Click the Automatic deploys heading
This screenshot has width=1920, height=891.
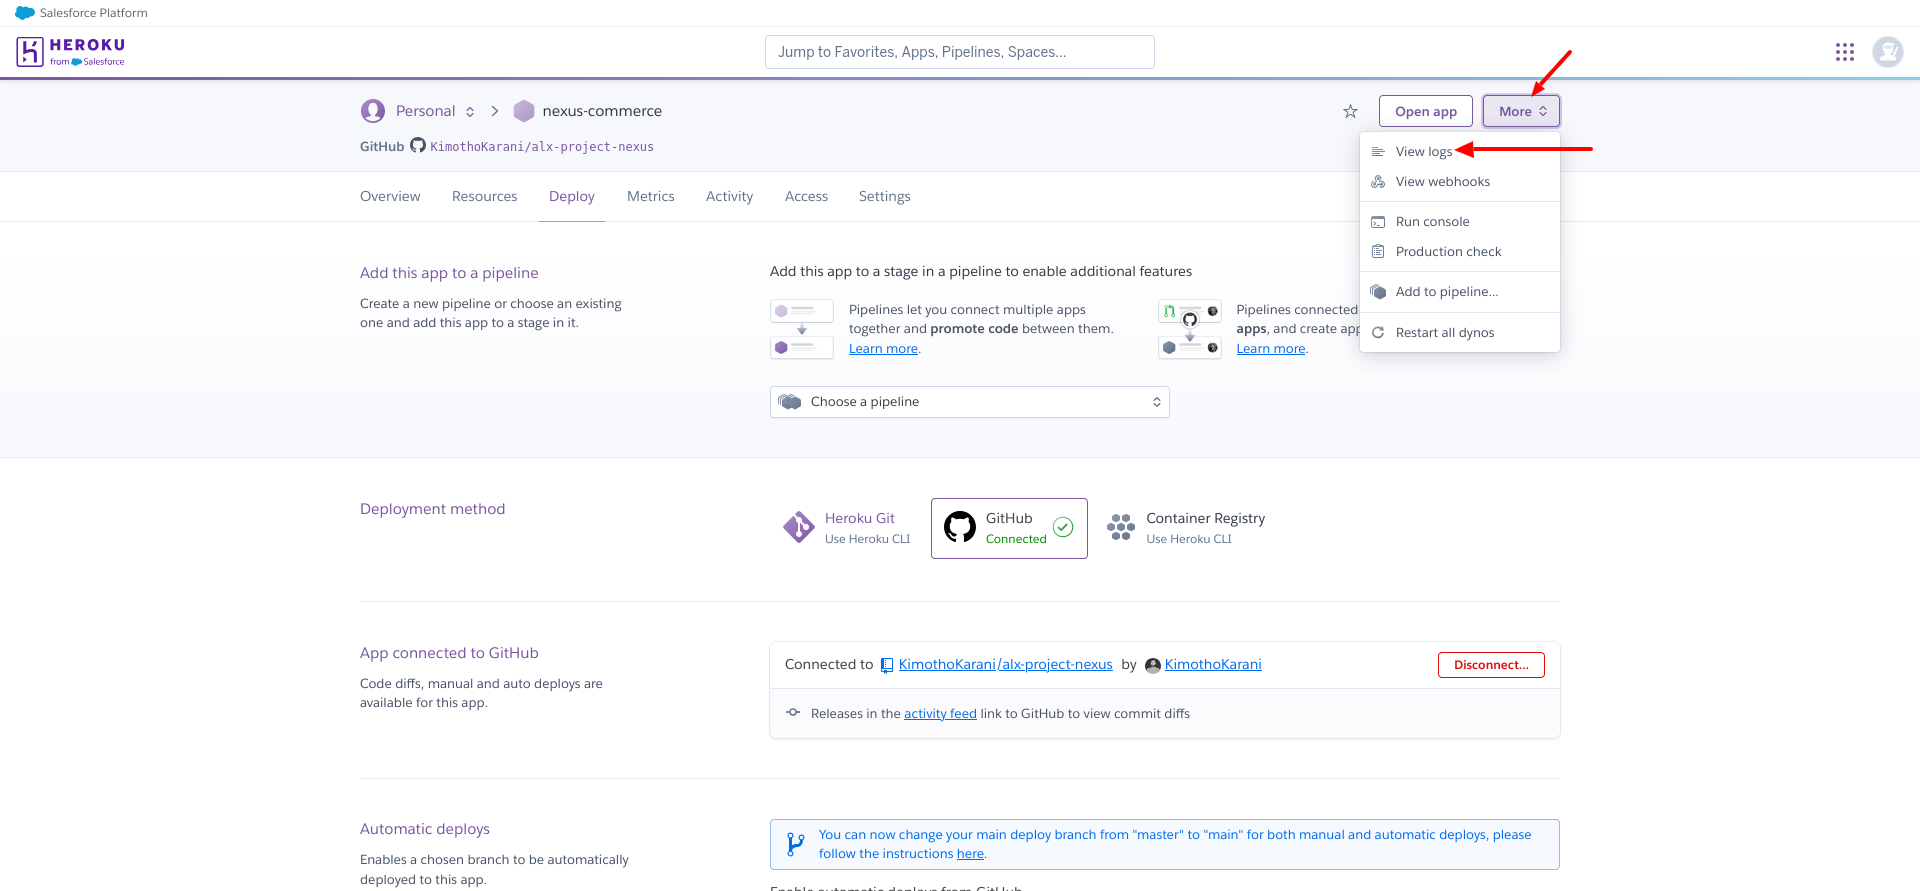425,829
